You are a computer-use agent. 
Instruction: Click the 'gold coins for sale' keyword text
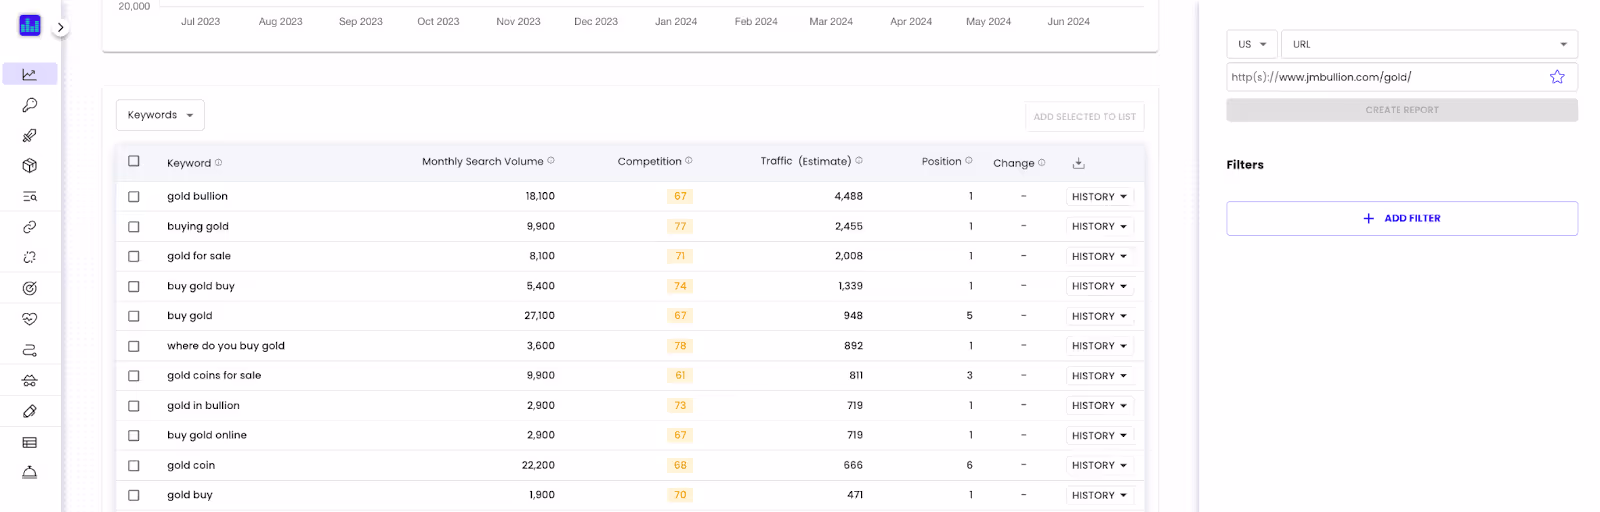point(214,376)
